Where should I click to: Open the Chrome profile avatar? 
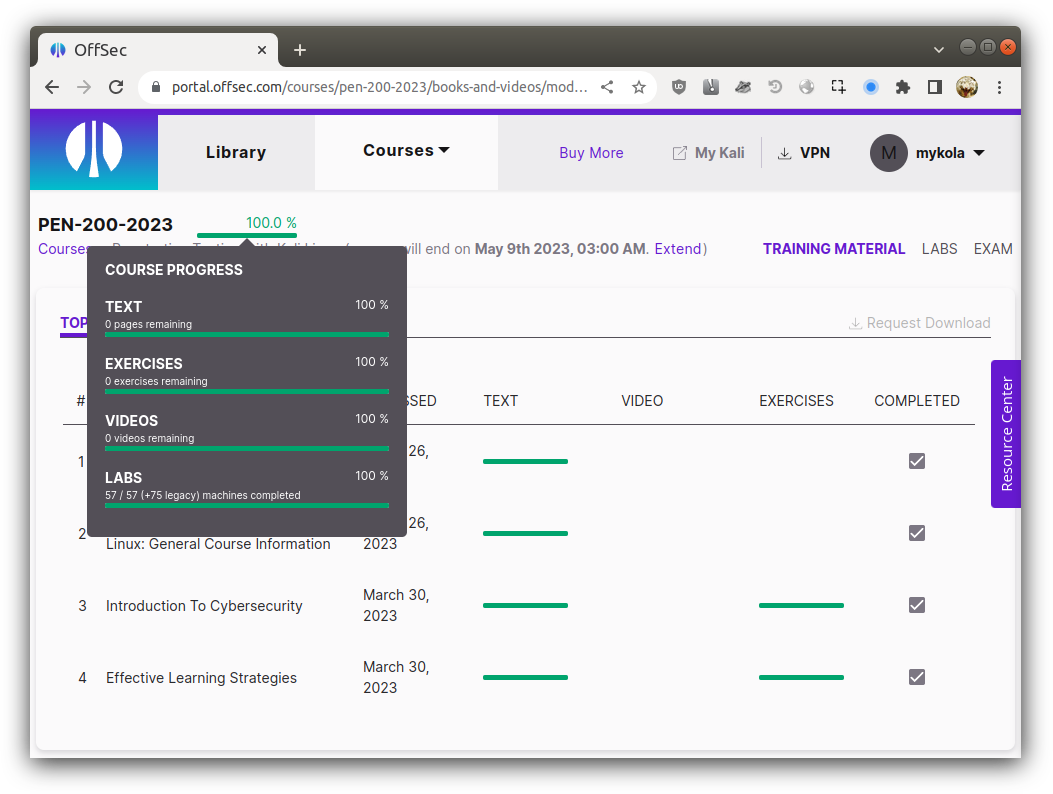(x=967, y=87)
